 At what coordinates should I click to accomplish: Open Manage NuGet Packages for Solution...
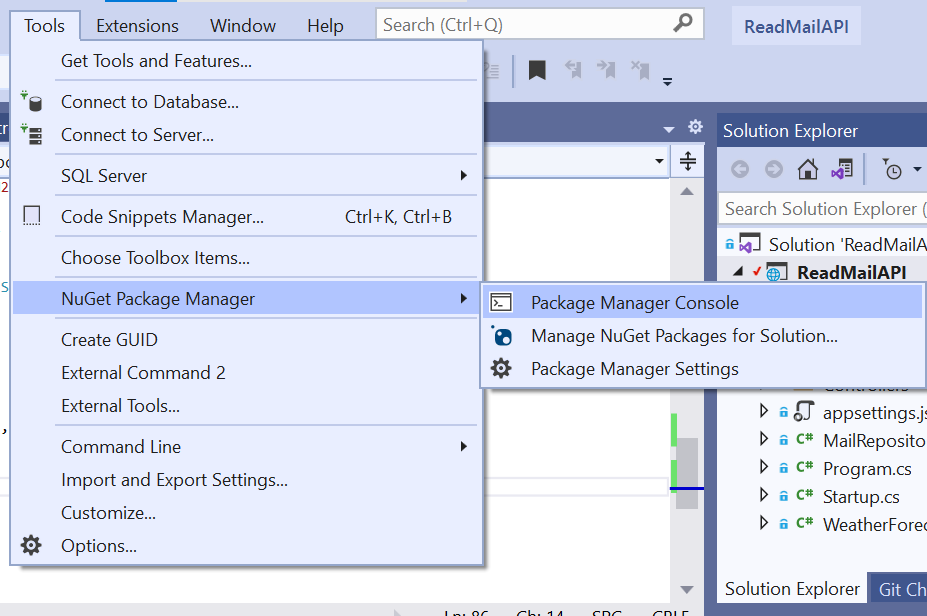pyautogui.click(x=702, y=336)
